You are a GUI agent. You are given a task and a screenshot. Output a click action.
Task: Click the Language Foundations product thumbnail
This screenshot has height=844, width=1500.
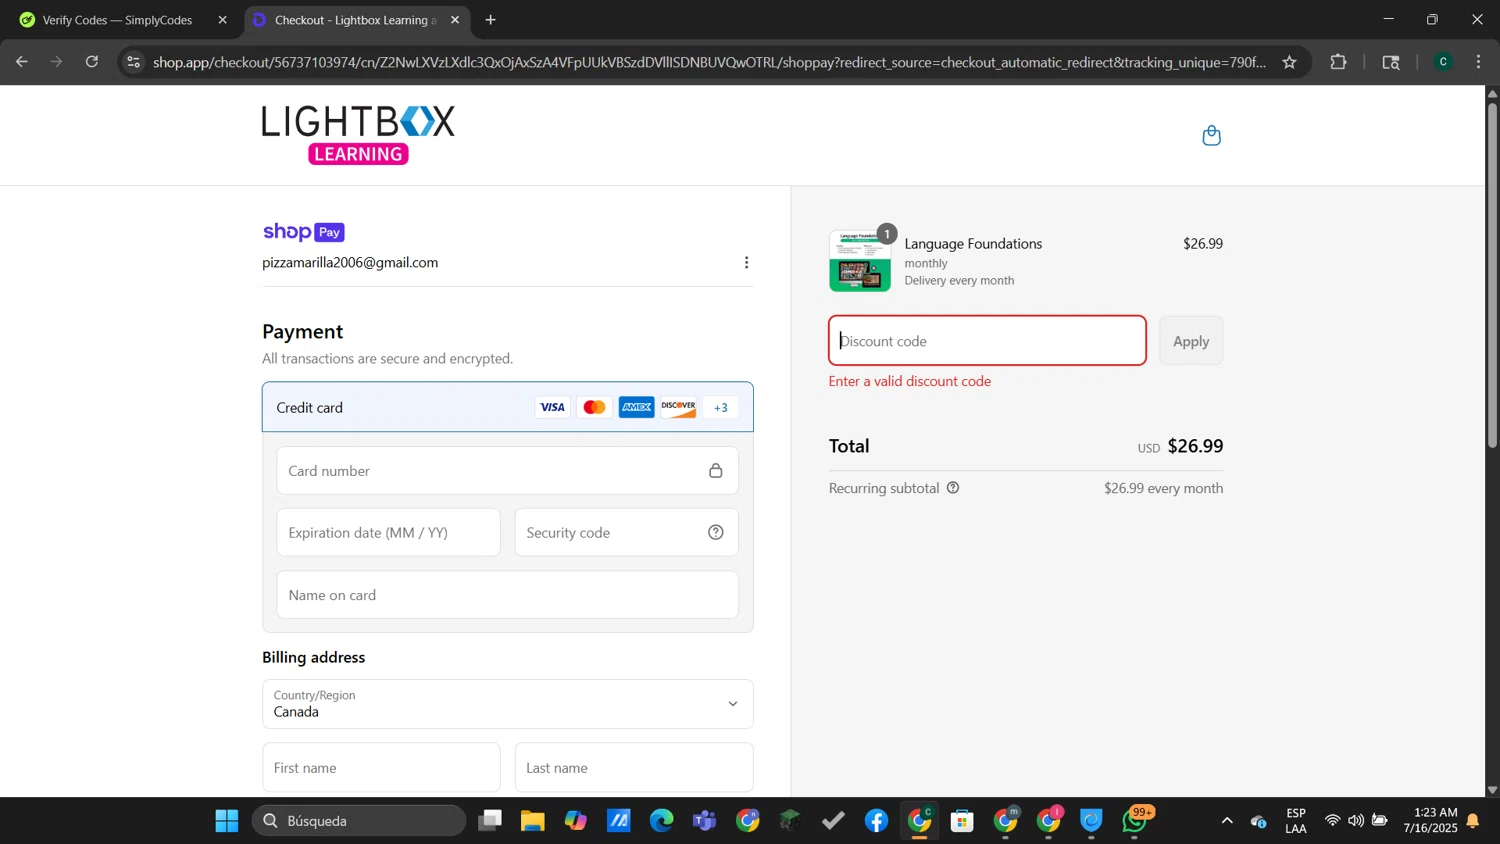(x=860, y=261)
